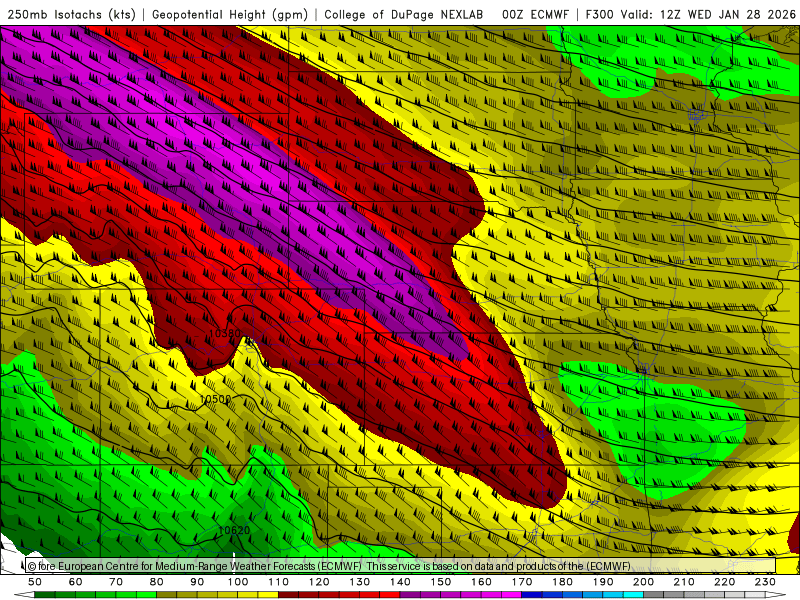Viewport: 800px width, 600px height.
Task: Click the 70 value on color scale
Action: click(116, 582)
